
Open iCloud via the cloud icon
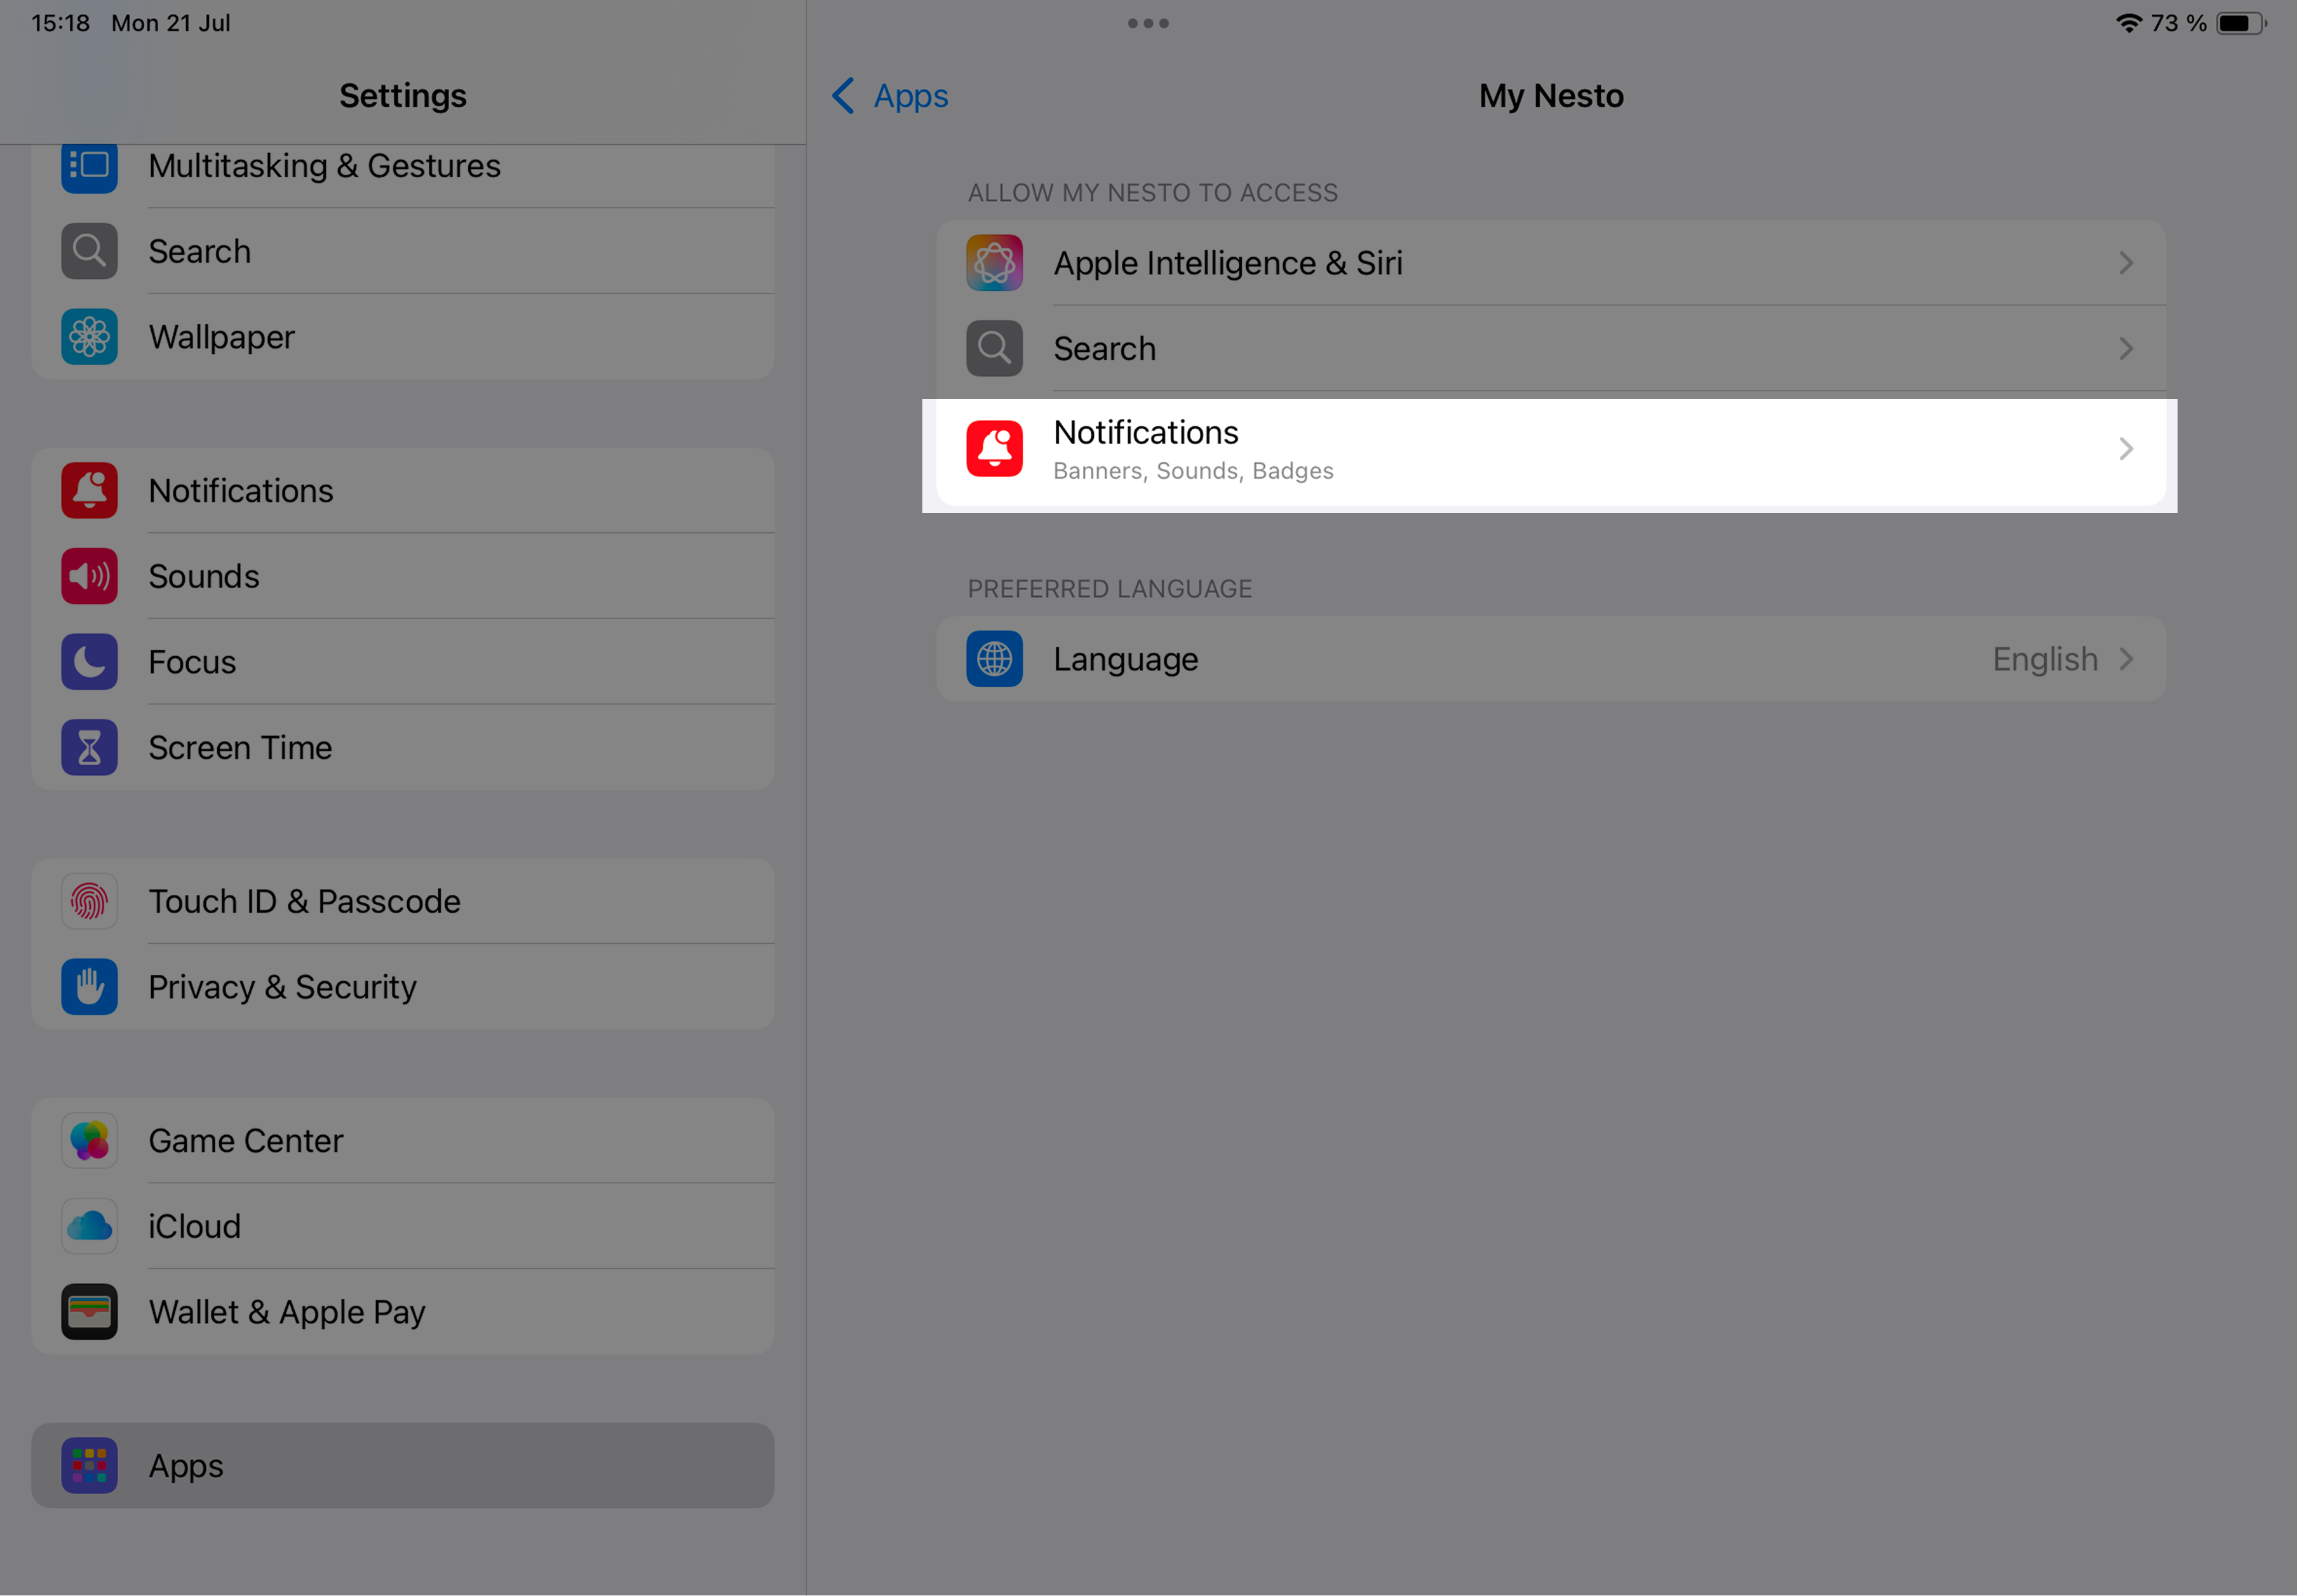pyautogui.click(x=89, y=1226)
